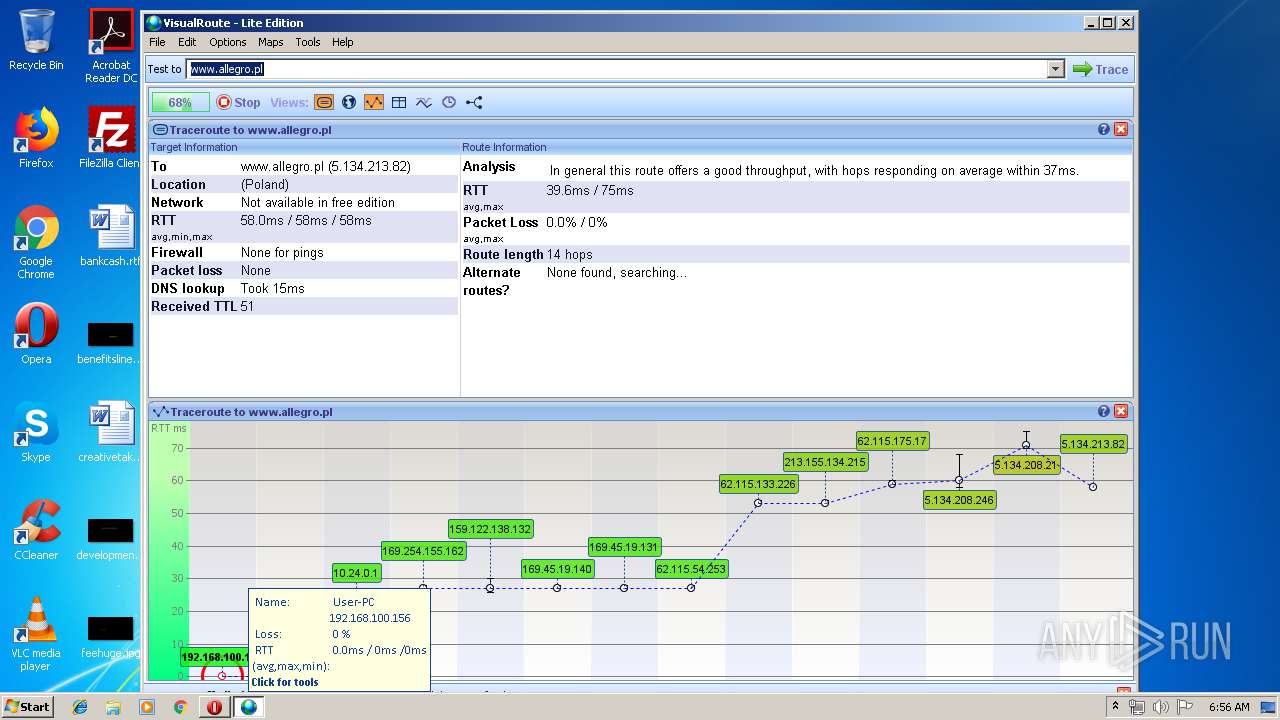
Task: Open the Options menu
Action: click(x=228, y=42)
